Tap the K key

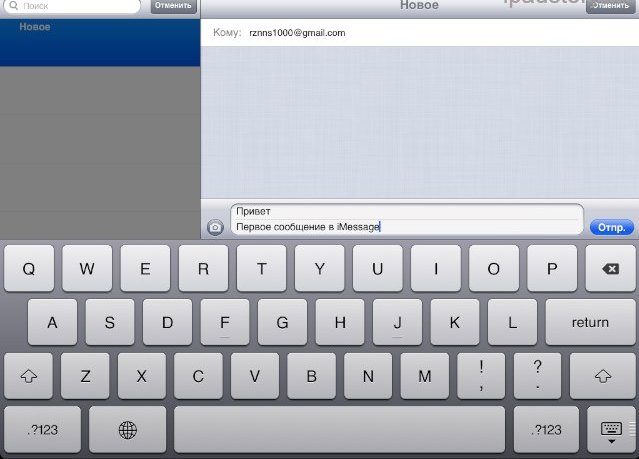(455, 322)
